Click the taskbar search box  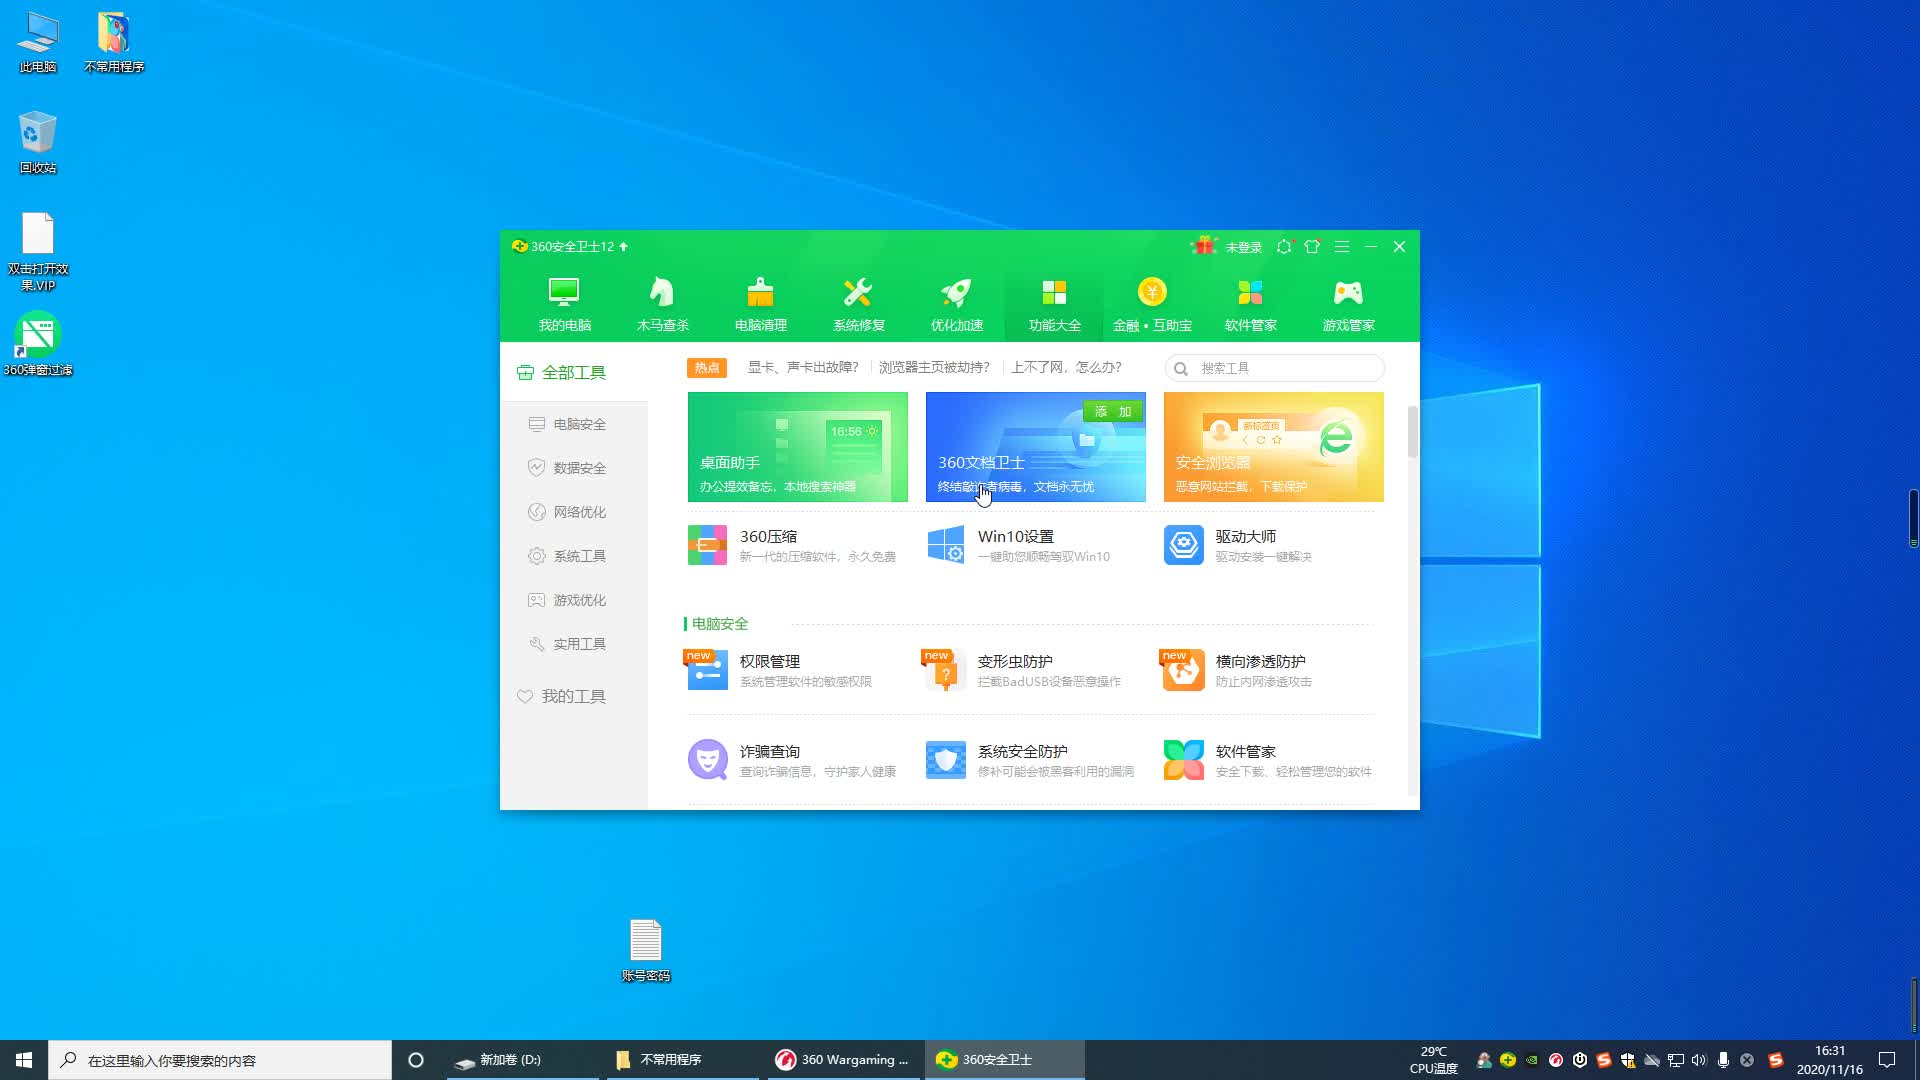coord(220,1060)
